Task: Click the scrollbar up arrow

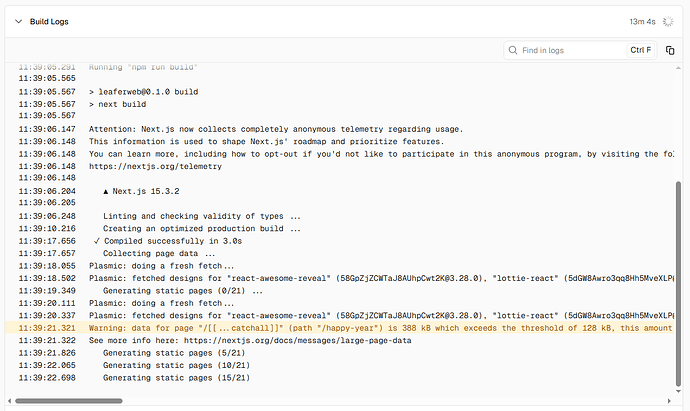Action: click(681, 69)
